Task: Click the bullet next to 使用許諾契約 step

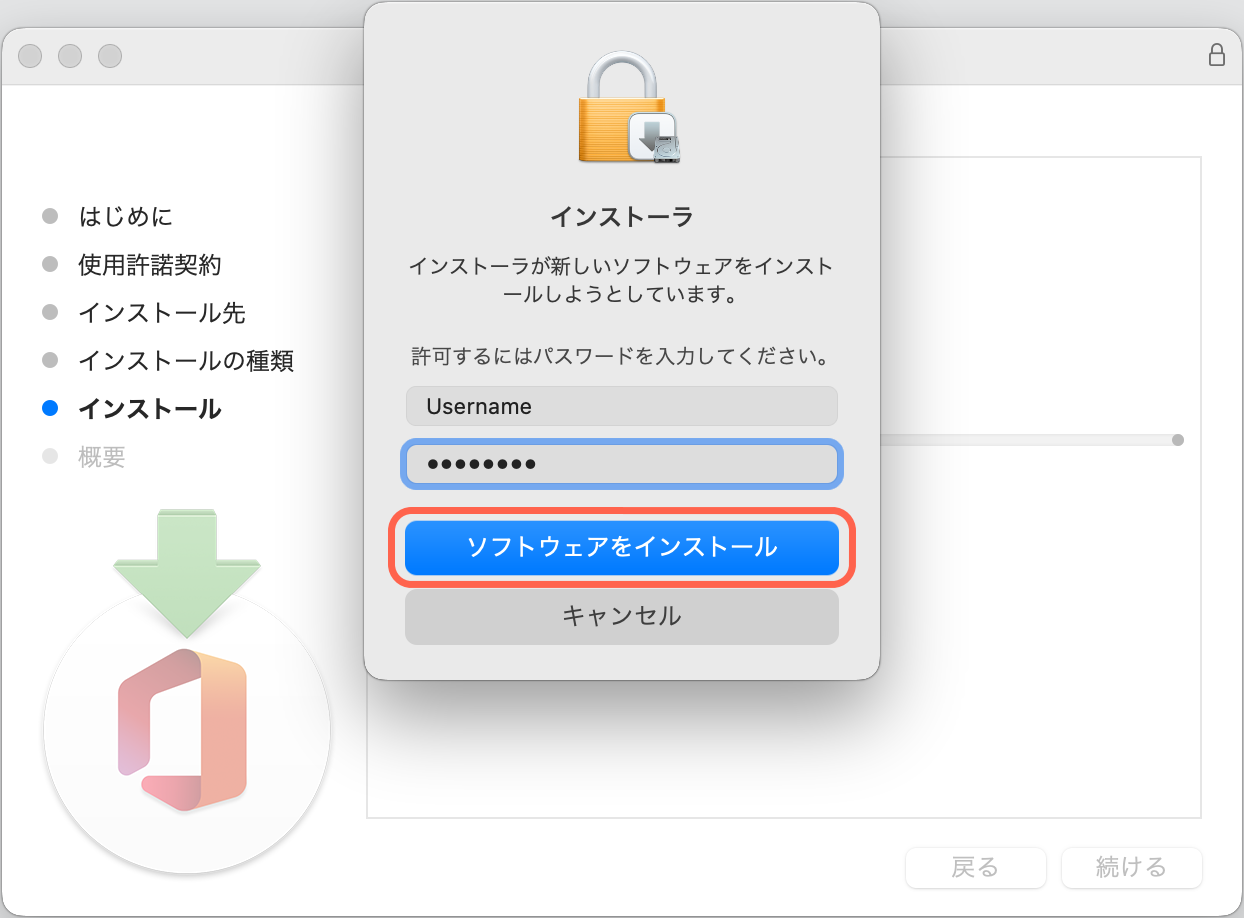Action: click(x=50, y=264)
